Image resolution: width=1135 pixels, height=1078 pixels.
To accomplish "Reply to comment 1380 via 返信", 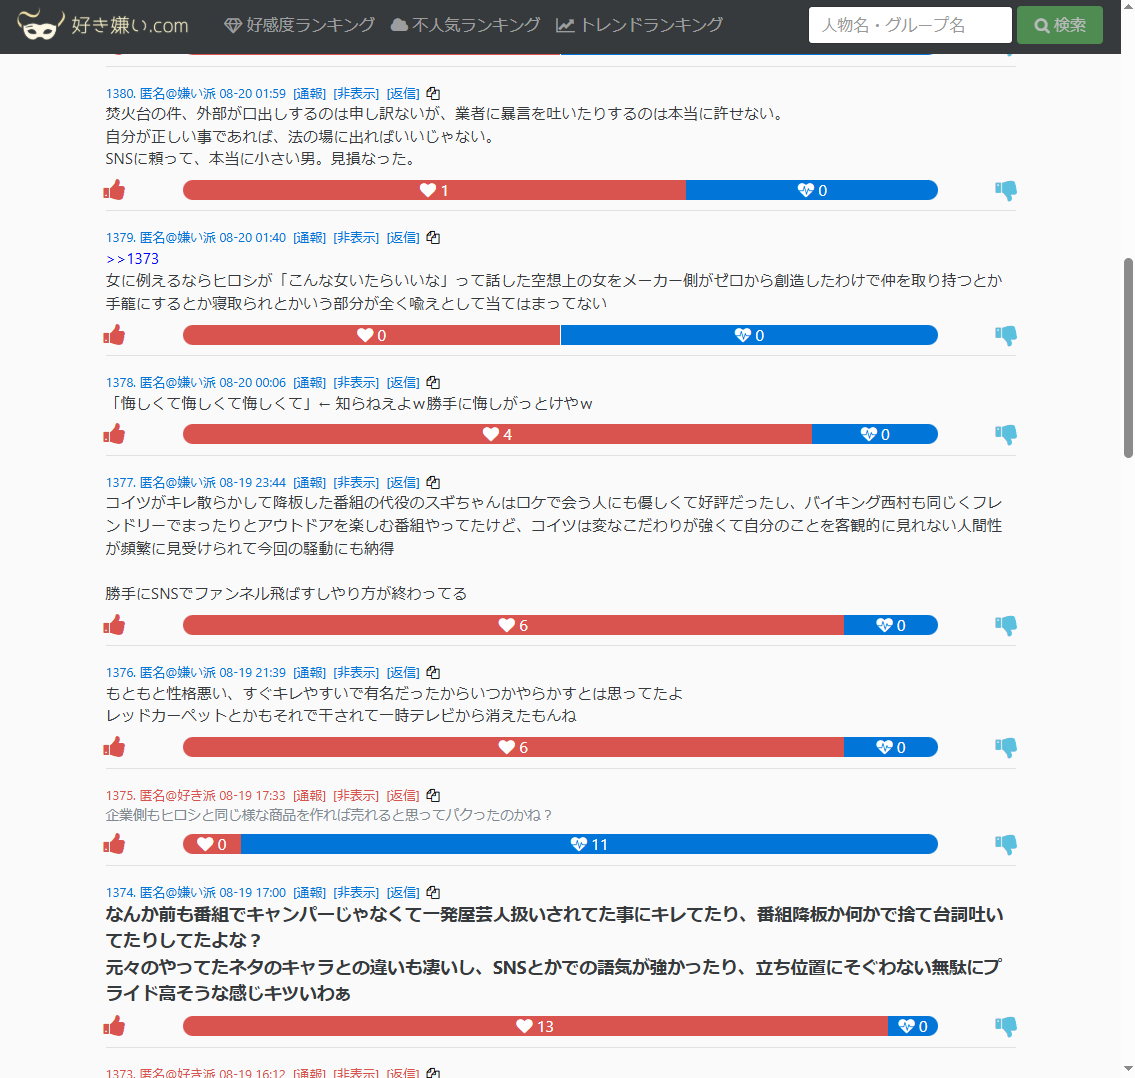I will [x=403, y=93].
